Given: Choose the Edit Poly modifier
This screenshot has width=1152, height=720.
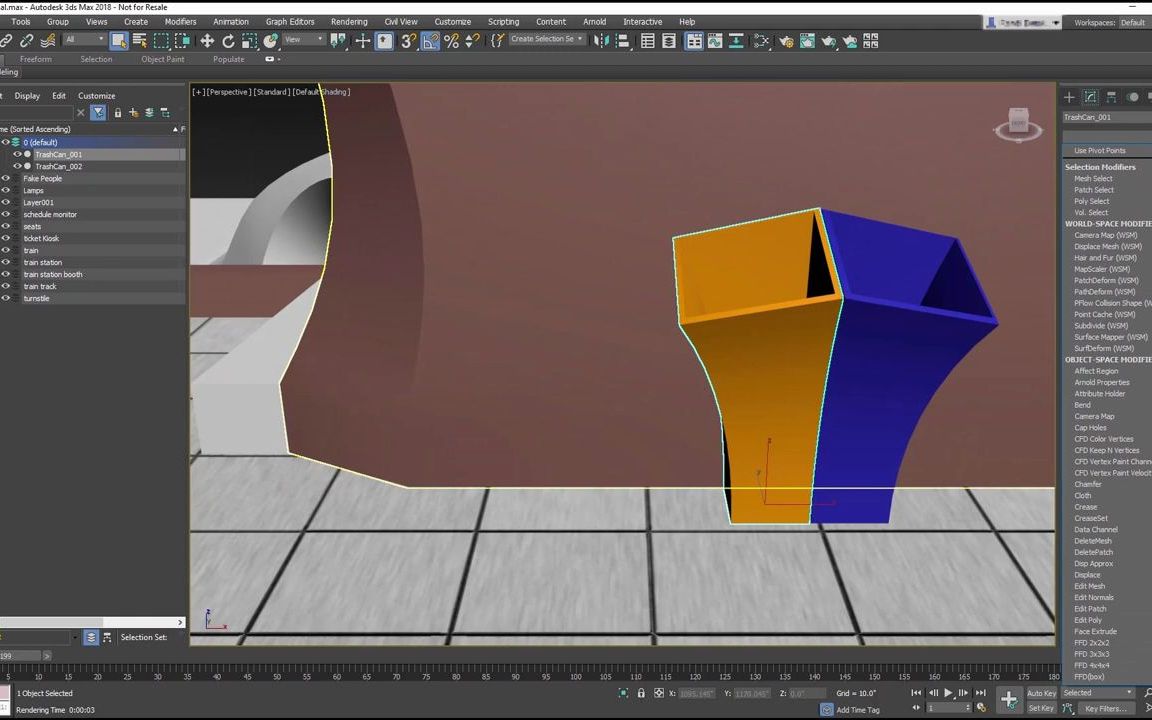Looking at the screenshot, I should pyautogui.click(x=1088, y=620).
